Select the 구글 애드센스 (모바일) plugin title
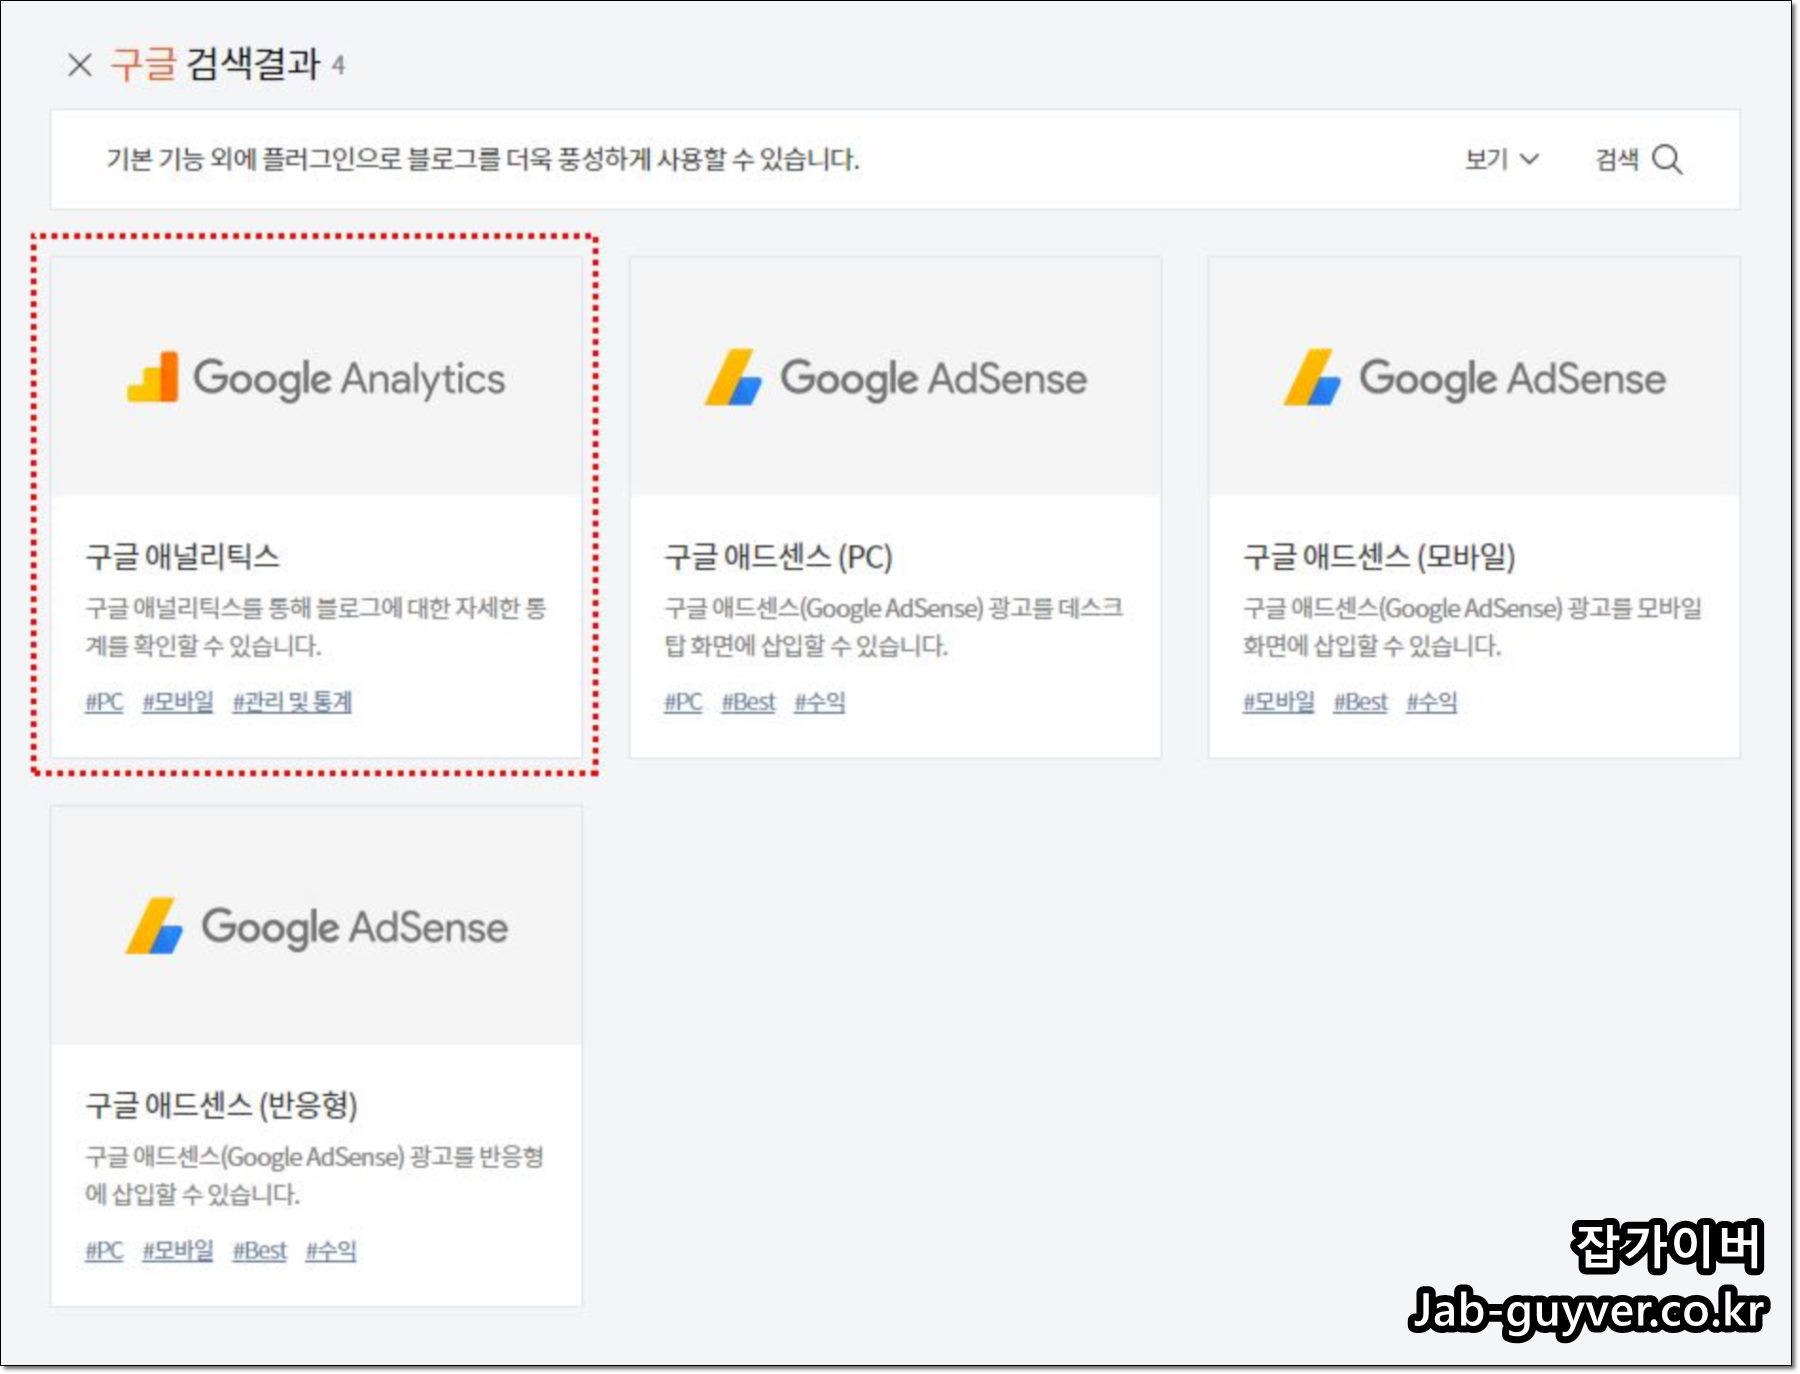 click(1379, 556)
